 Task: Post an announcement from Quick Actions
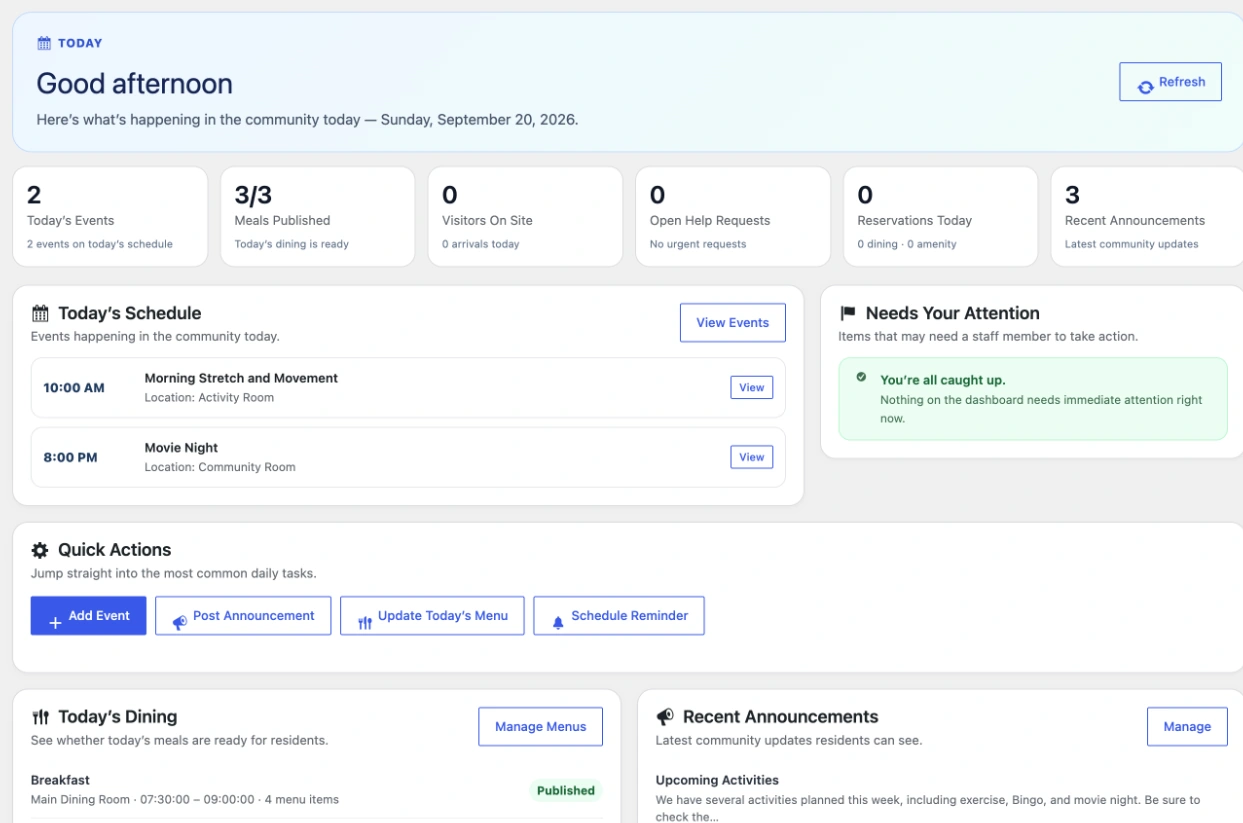point(243,616)
